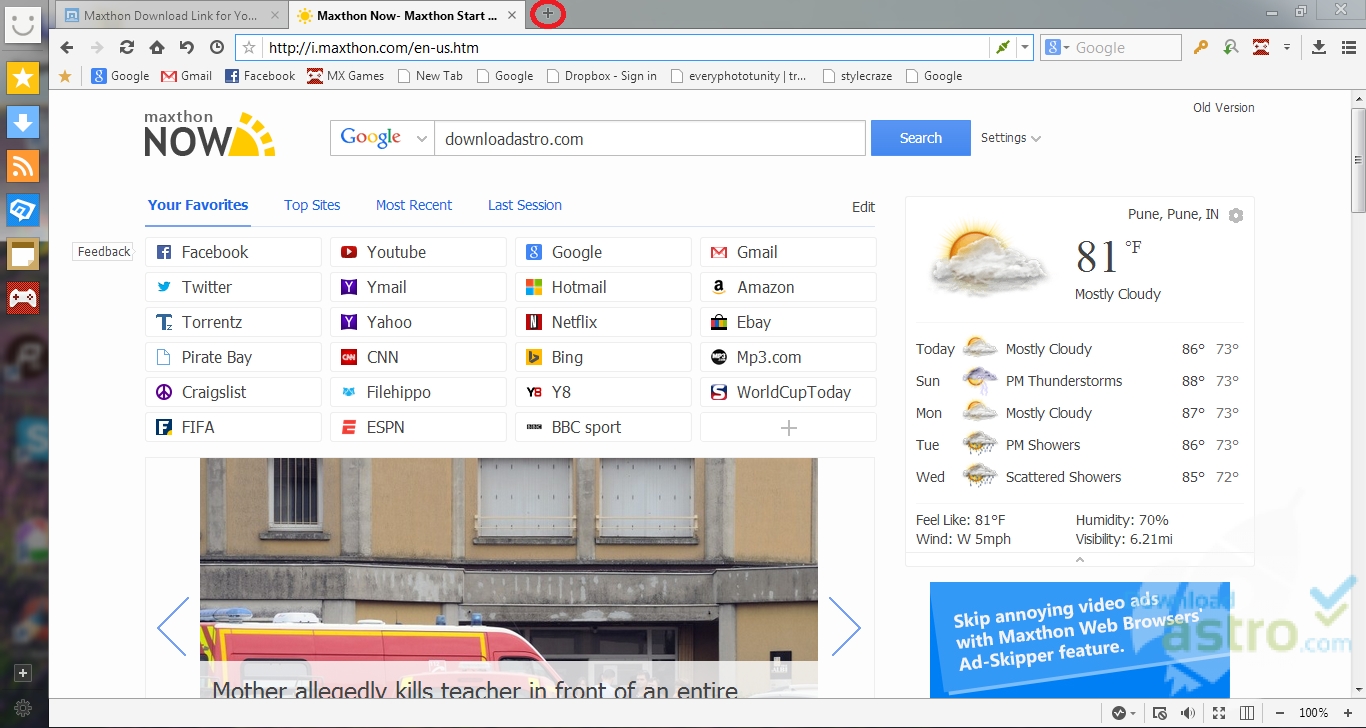The image size is (1366, 728).
Task: Click the blue Search button
Action: tap(920, 138)
